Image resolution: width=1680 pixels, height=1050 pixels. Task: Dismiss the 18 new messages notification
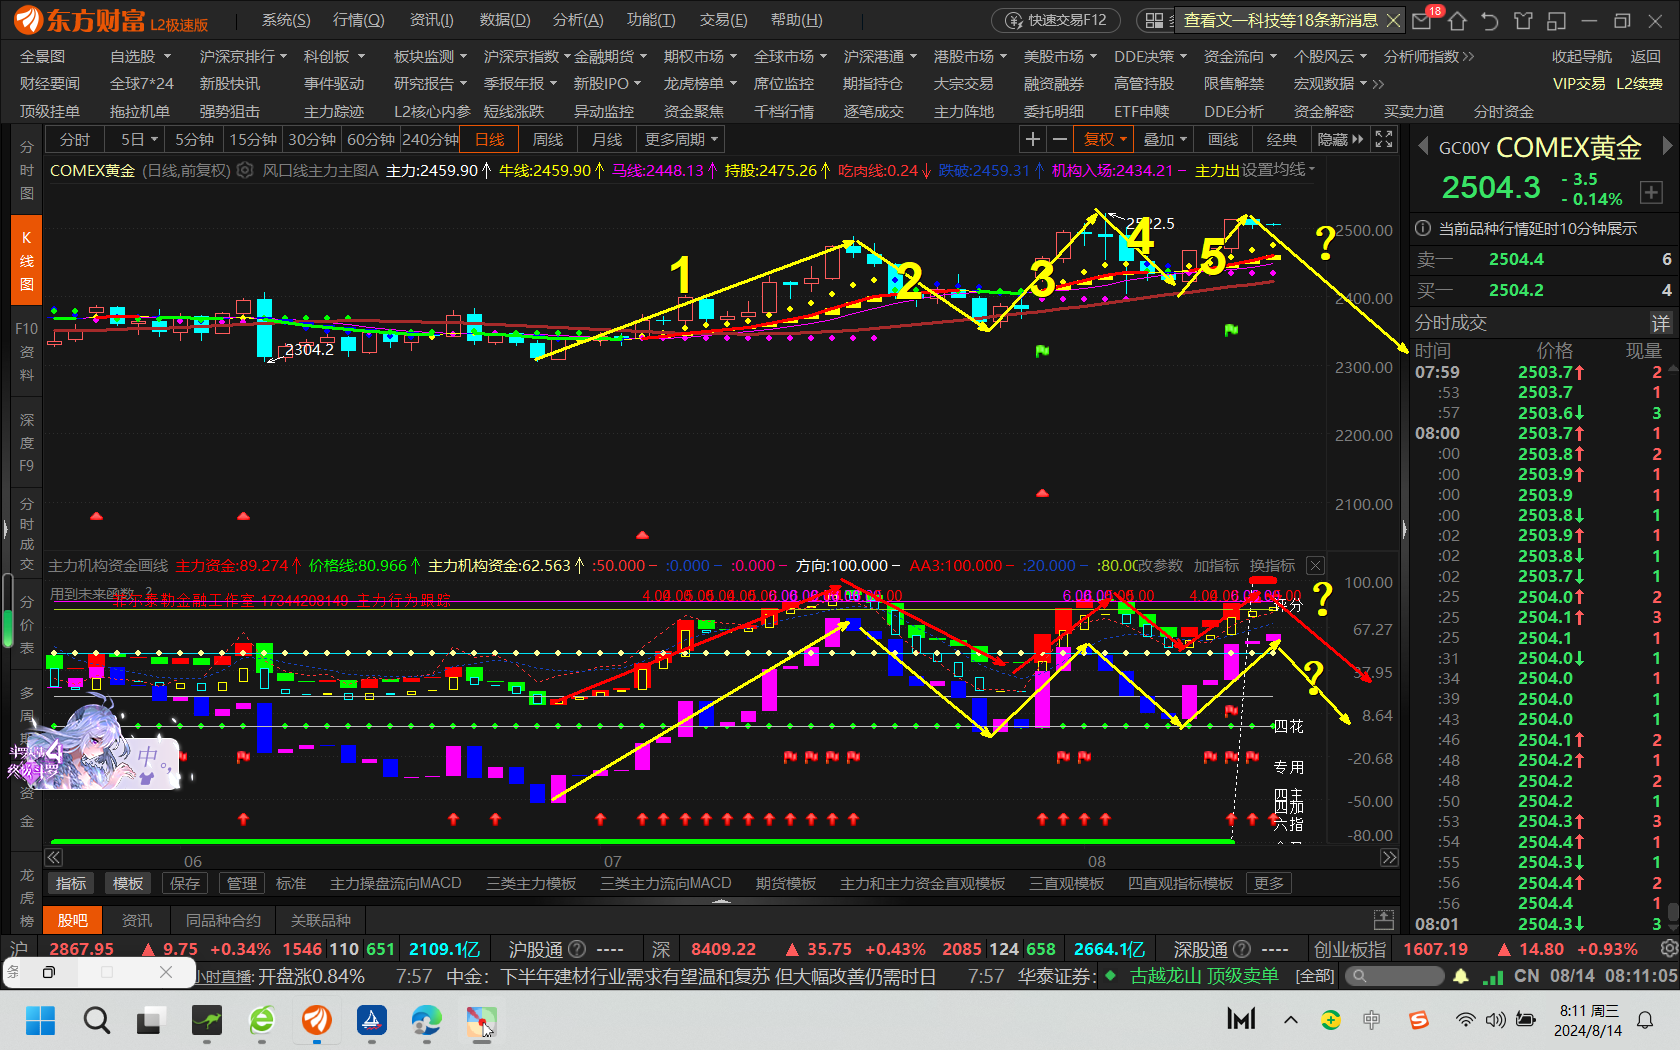click(x=1393, y=20)
